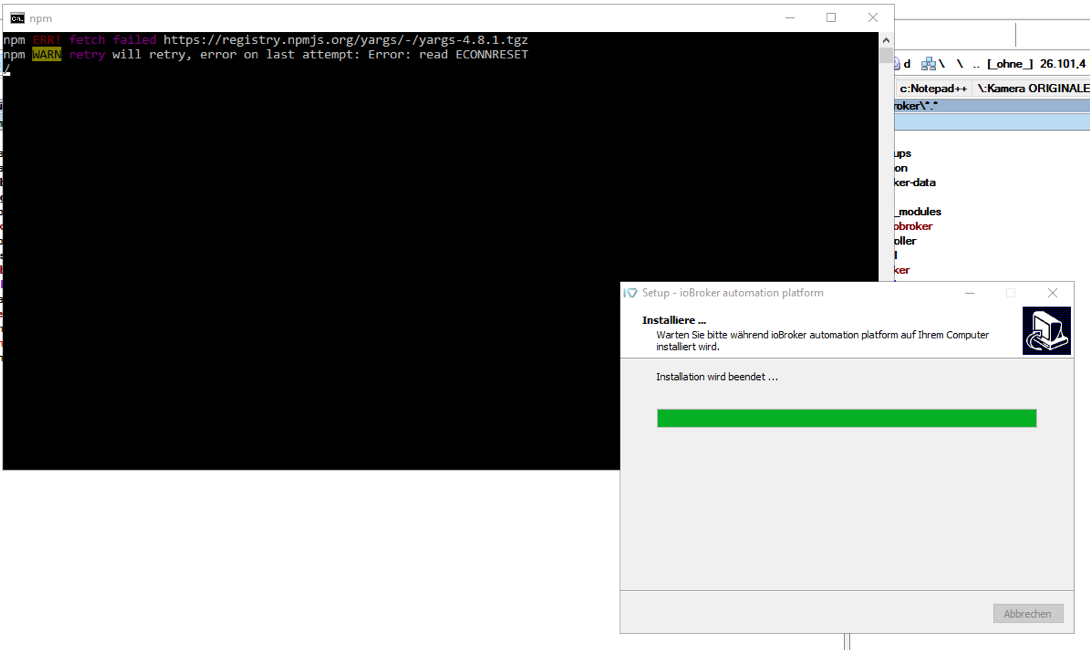Close the ioBroker Setup dialog
1090x650 pixels.
click(1052, 293)
